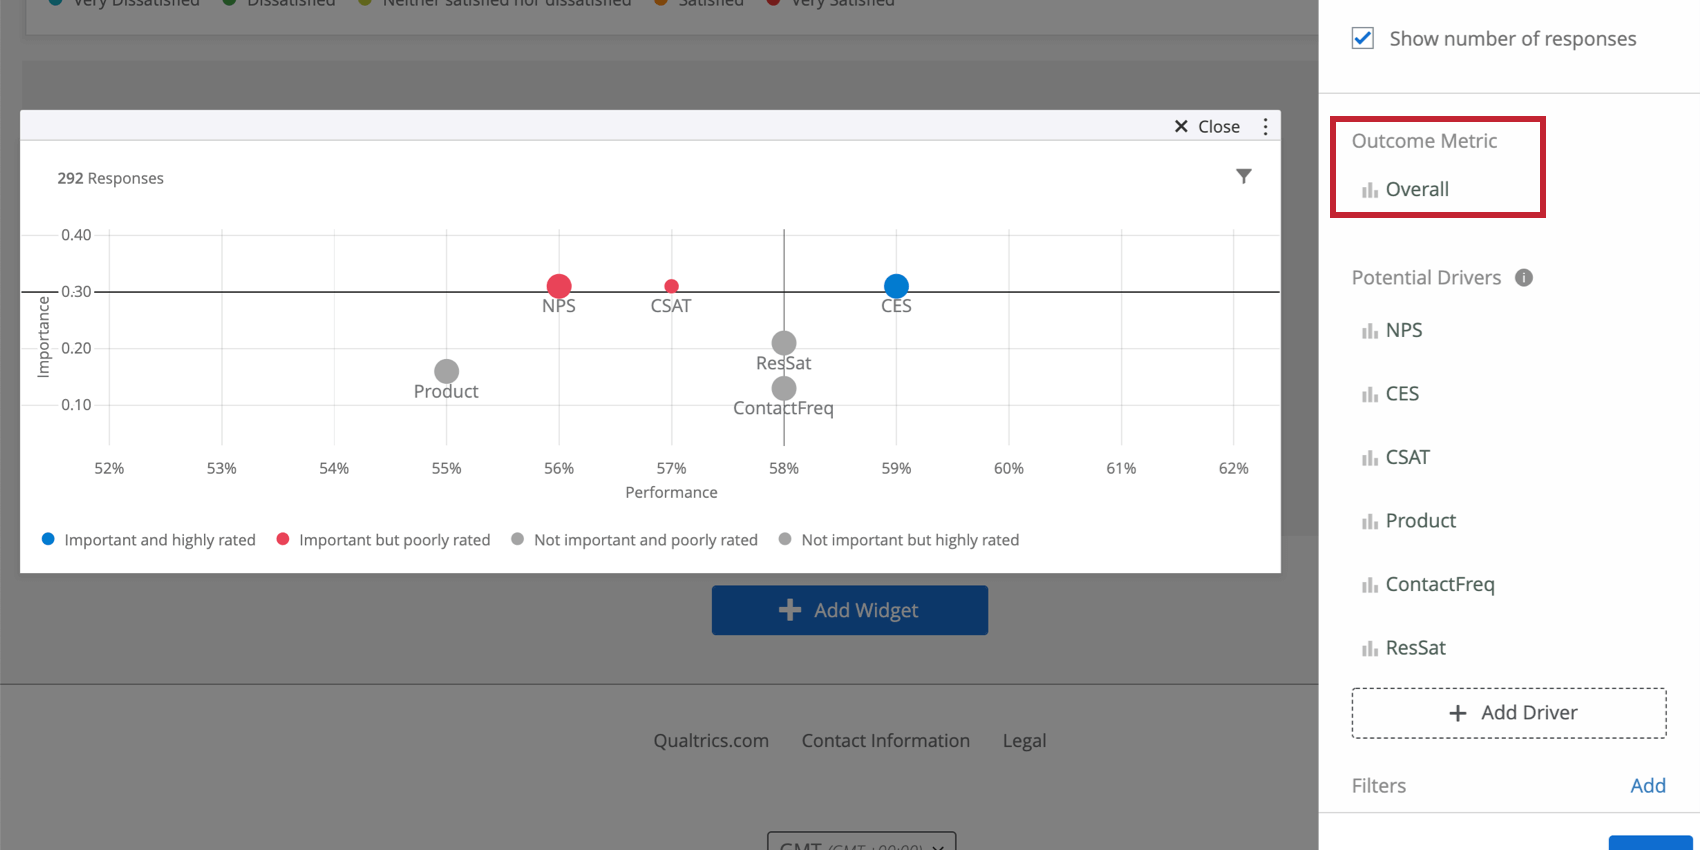Click the bar chart icon beside NPS driver

[x=1369, y=330]
